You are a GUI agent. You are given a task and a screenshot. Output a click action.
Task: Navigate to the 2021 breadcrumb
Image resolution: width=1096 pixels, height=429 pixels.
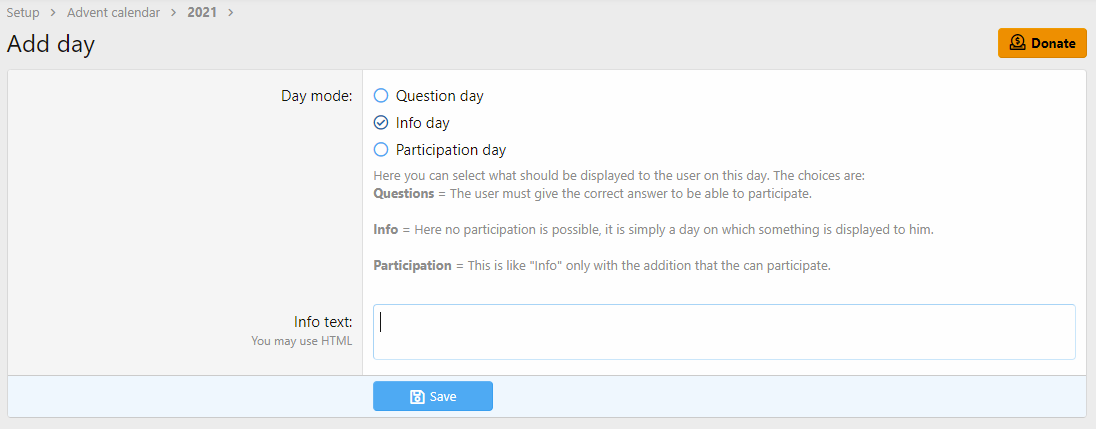202,13
